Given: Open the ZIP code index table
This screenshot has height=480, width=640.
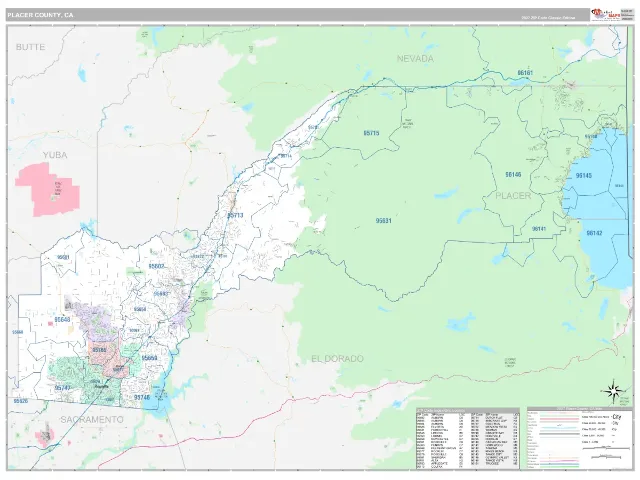Looking at the screenshot, I should 468,438.
